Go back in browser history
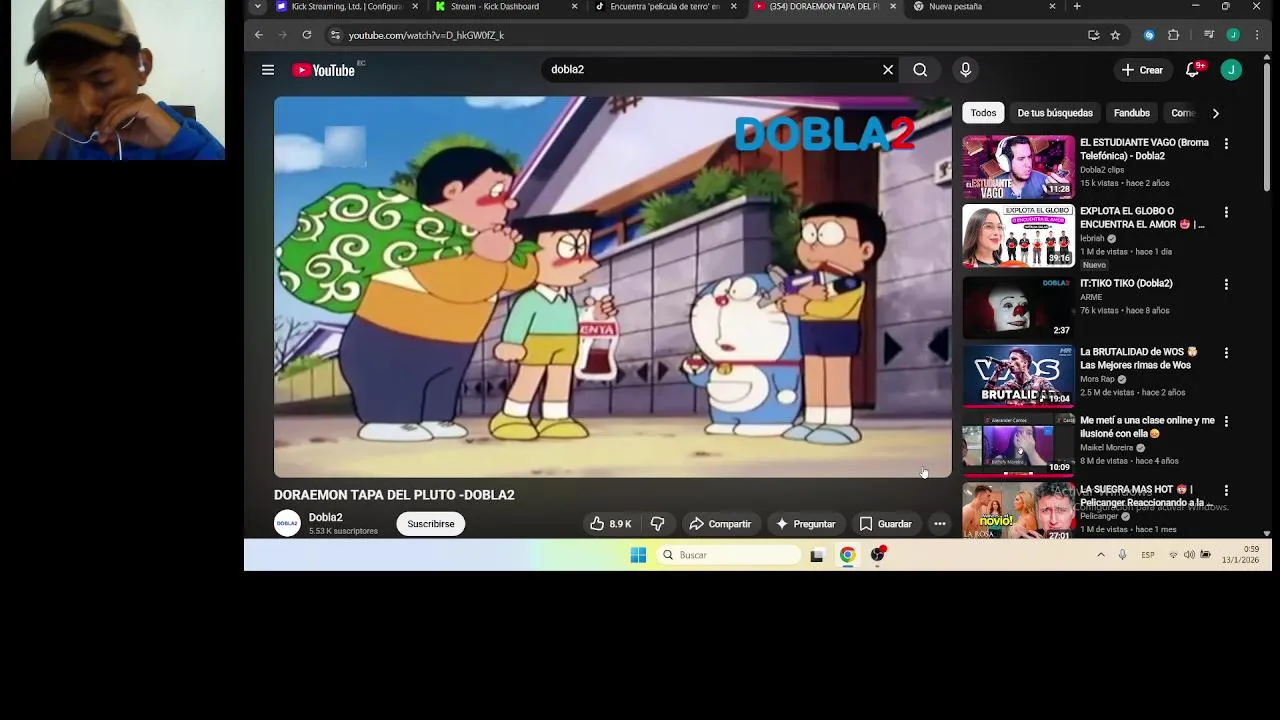The image size is (1280, 720). pyautogui.click(x=259, y=35)
